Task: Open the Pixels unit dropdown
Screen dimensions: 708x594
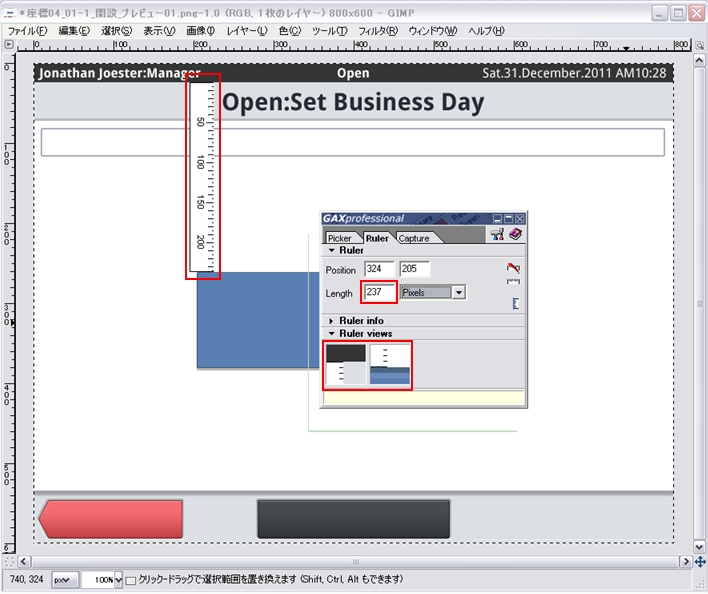Action: [x=458, y=293]
